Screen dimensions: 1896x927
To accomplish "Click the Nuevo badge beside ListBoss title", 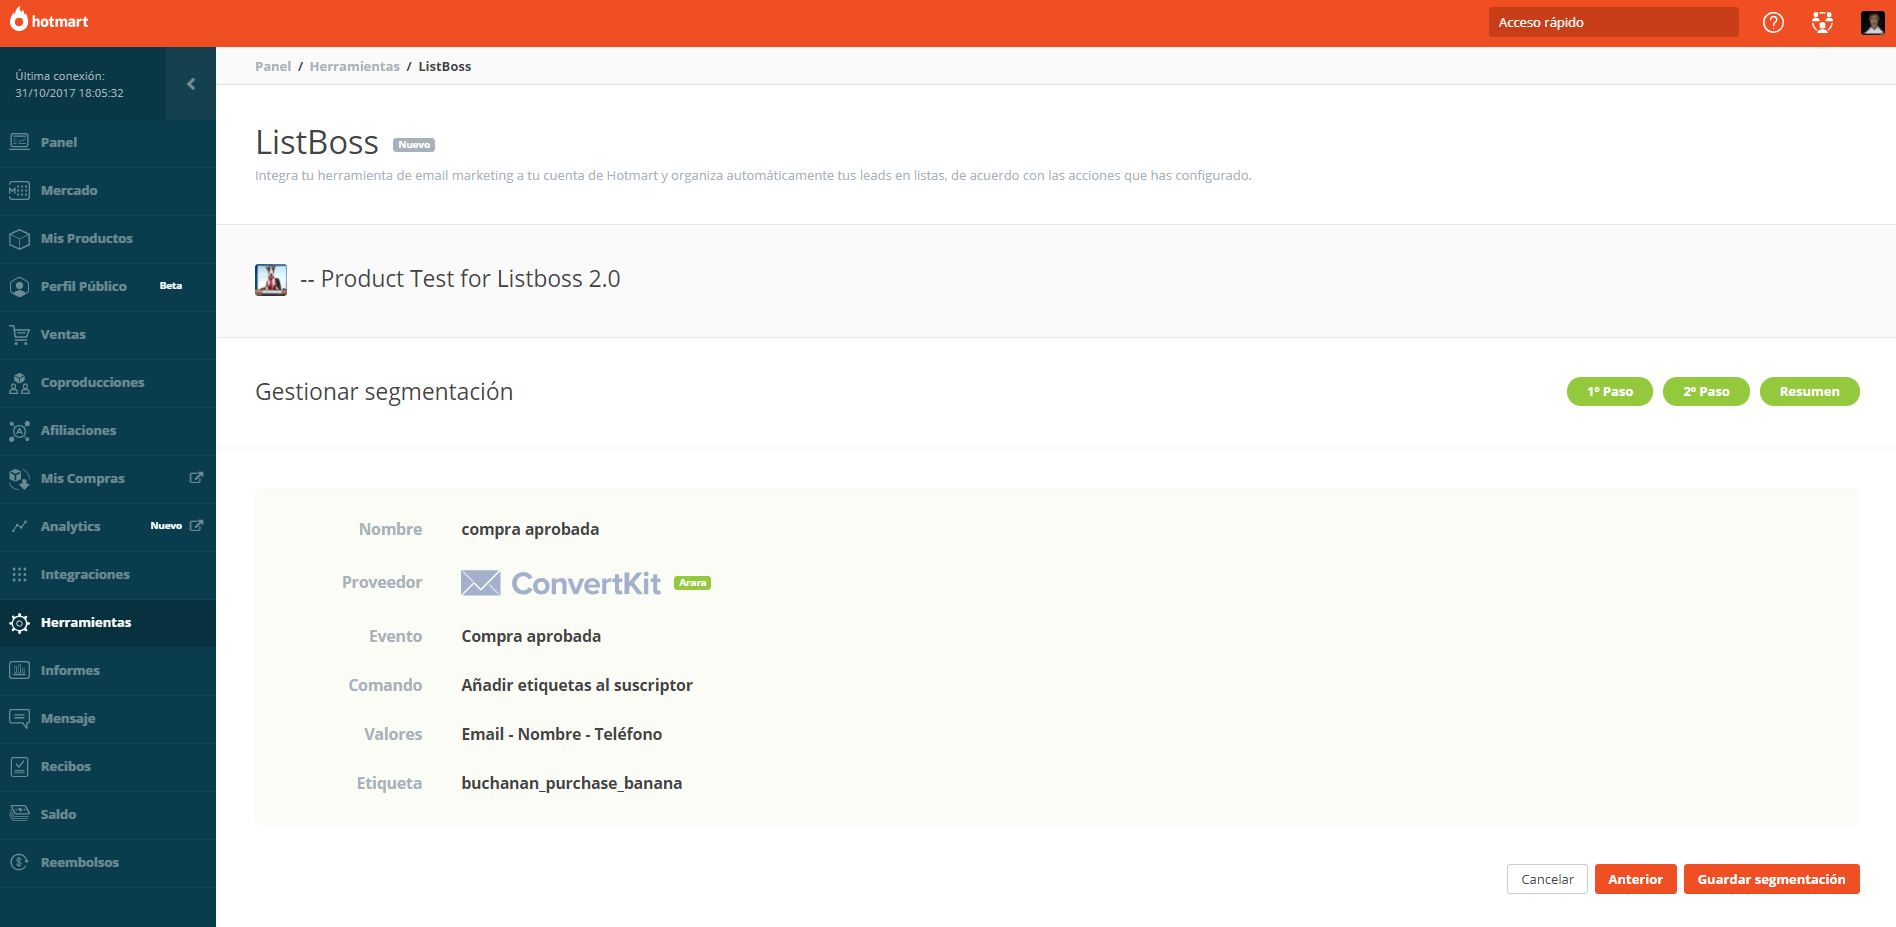I will [x=414, y=145].
